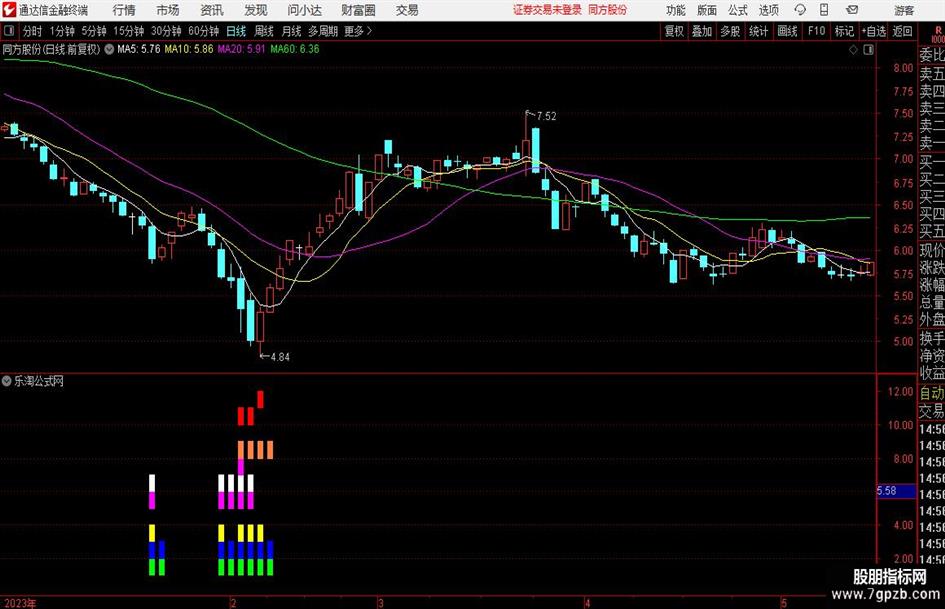Click the 5.58 highlighted axis value
The width and height of the screenshot is (945, 609).
tap(887, 491)
